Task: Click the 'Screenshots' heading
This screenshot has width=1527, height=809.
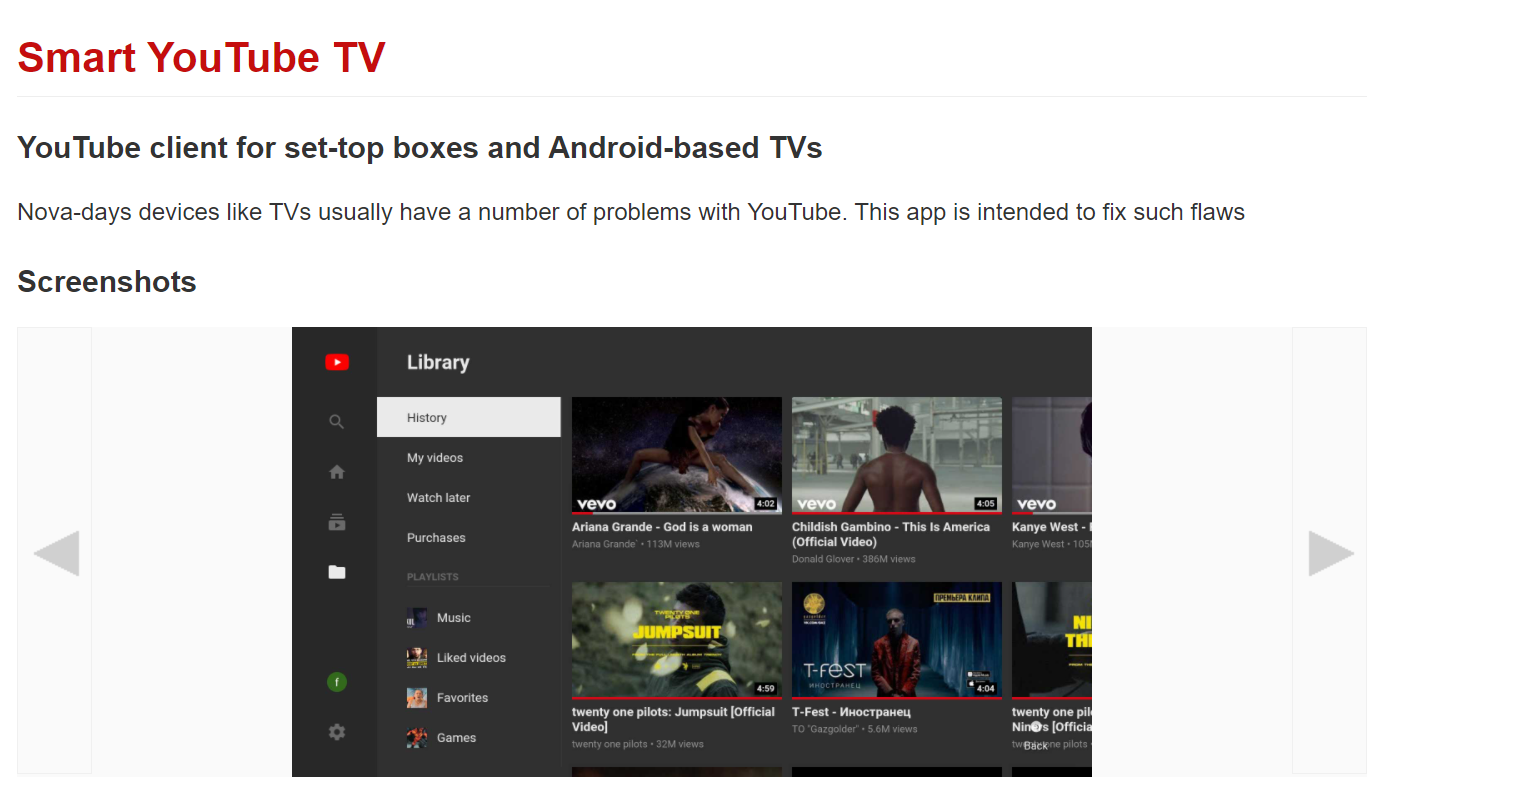Action: coord(107,282)
